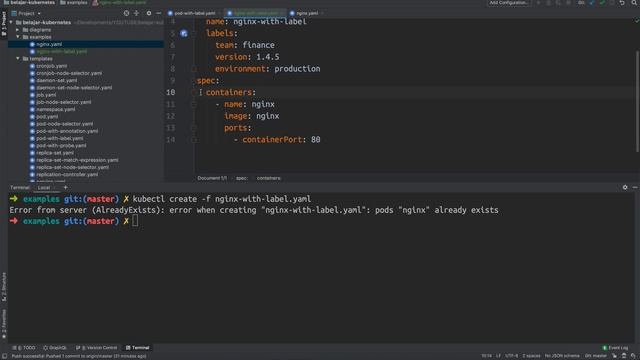Open the Version Control tool window tab
The width and height of the screenshot is (640, 360).
[x=97, y=348]
